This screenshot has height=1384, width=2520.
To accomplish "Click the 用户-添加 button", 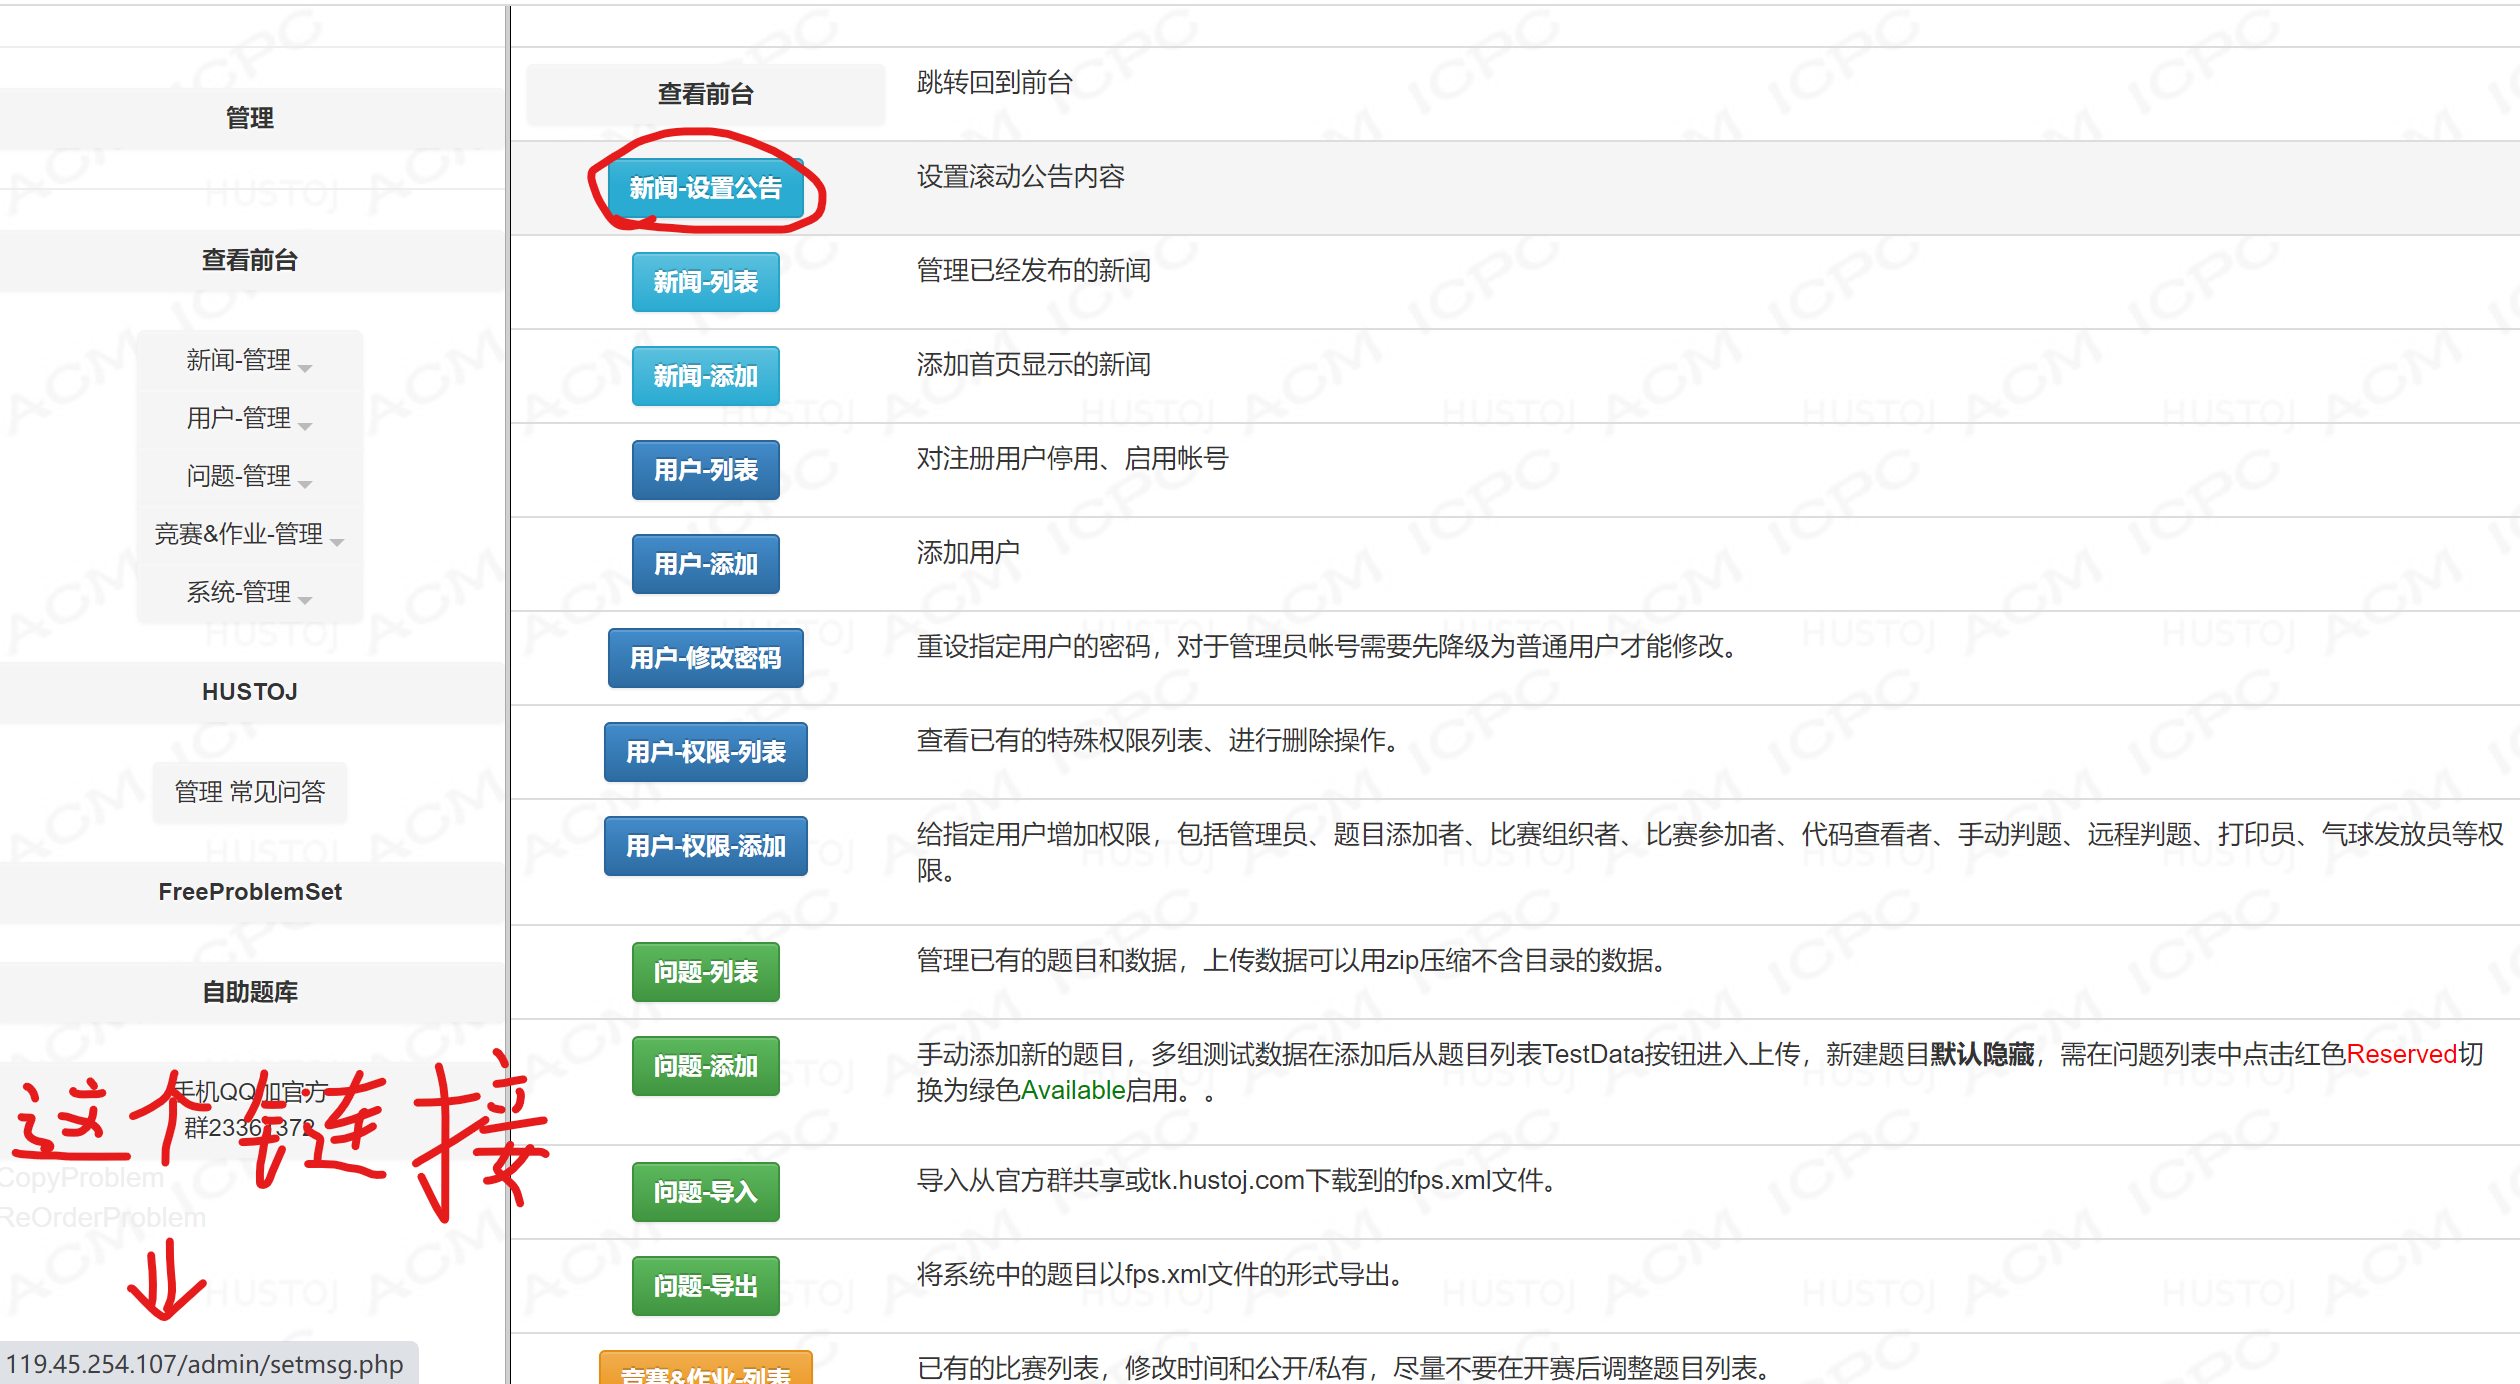I will [x=706, y=564].
